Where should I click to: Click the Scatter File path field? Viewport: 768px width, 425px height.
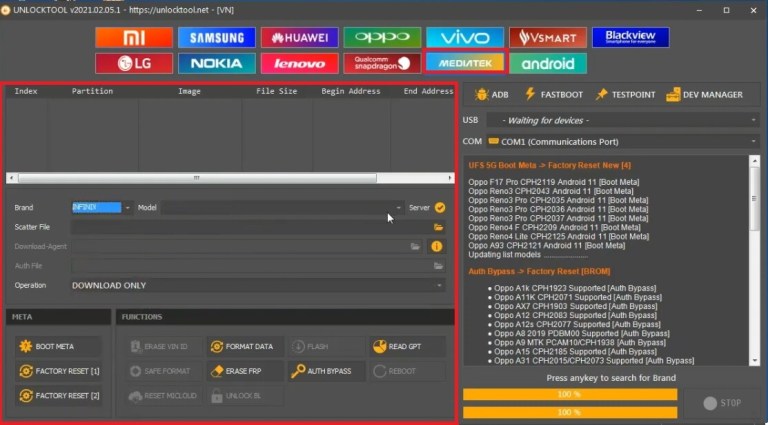click(251, 227)
